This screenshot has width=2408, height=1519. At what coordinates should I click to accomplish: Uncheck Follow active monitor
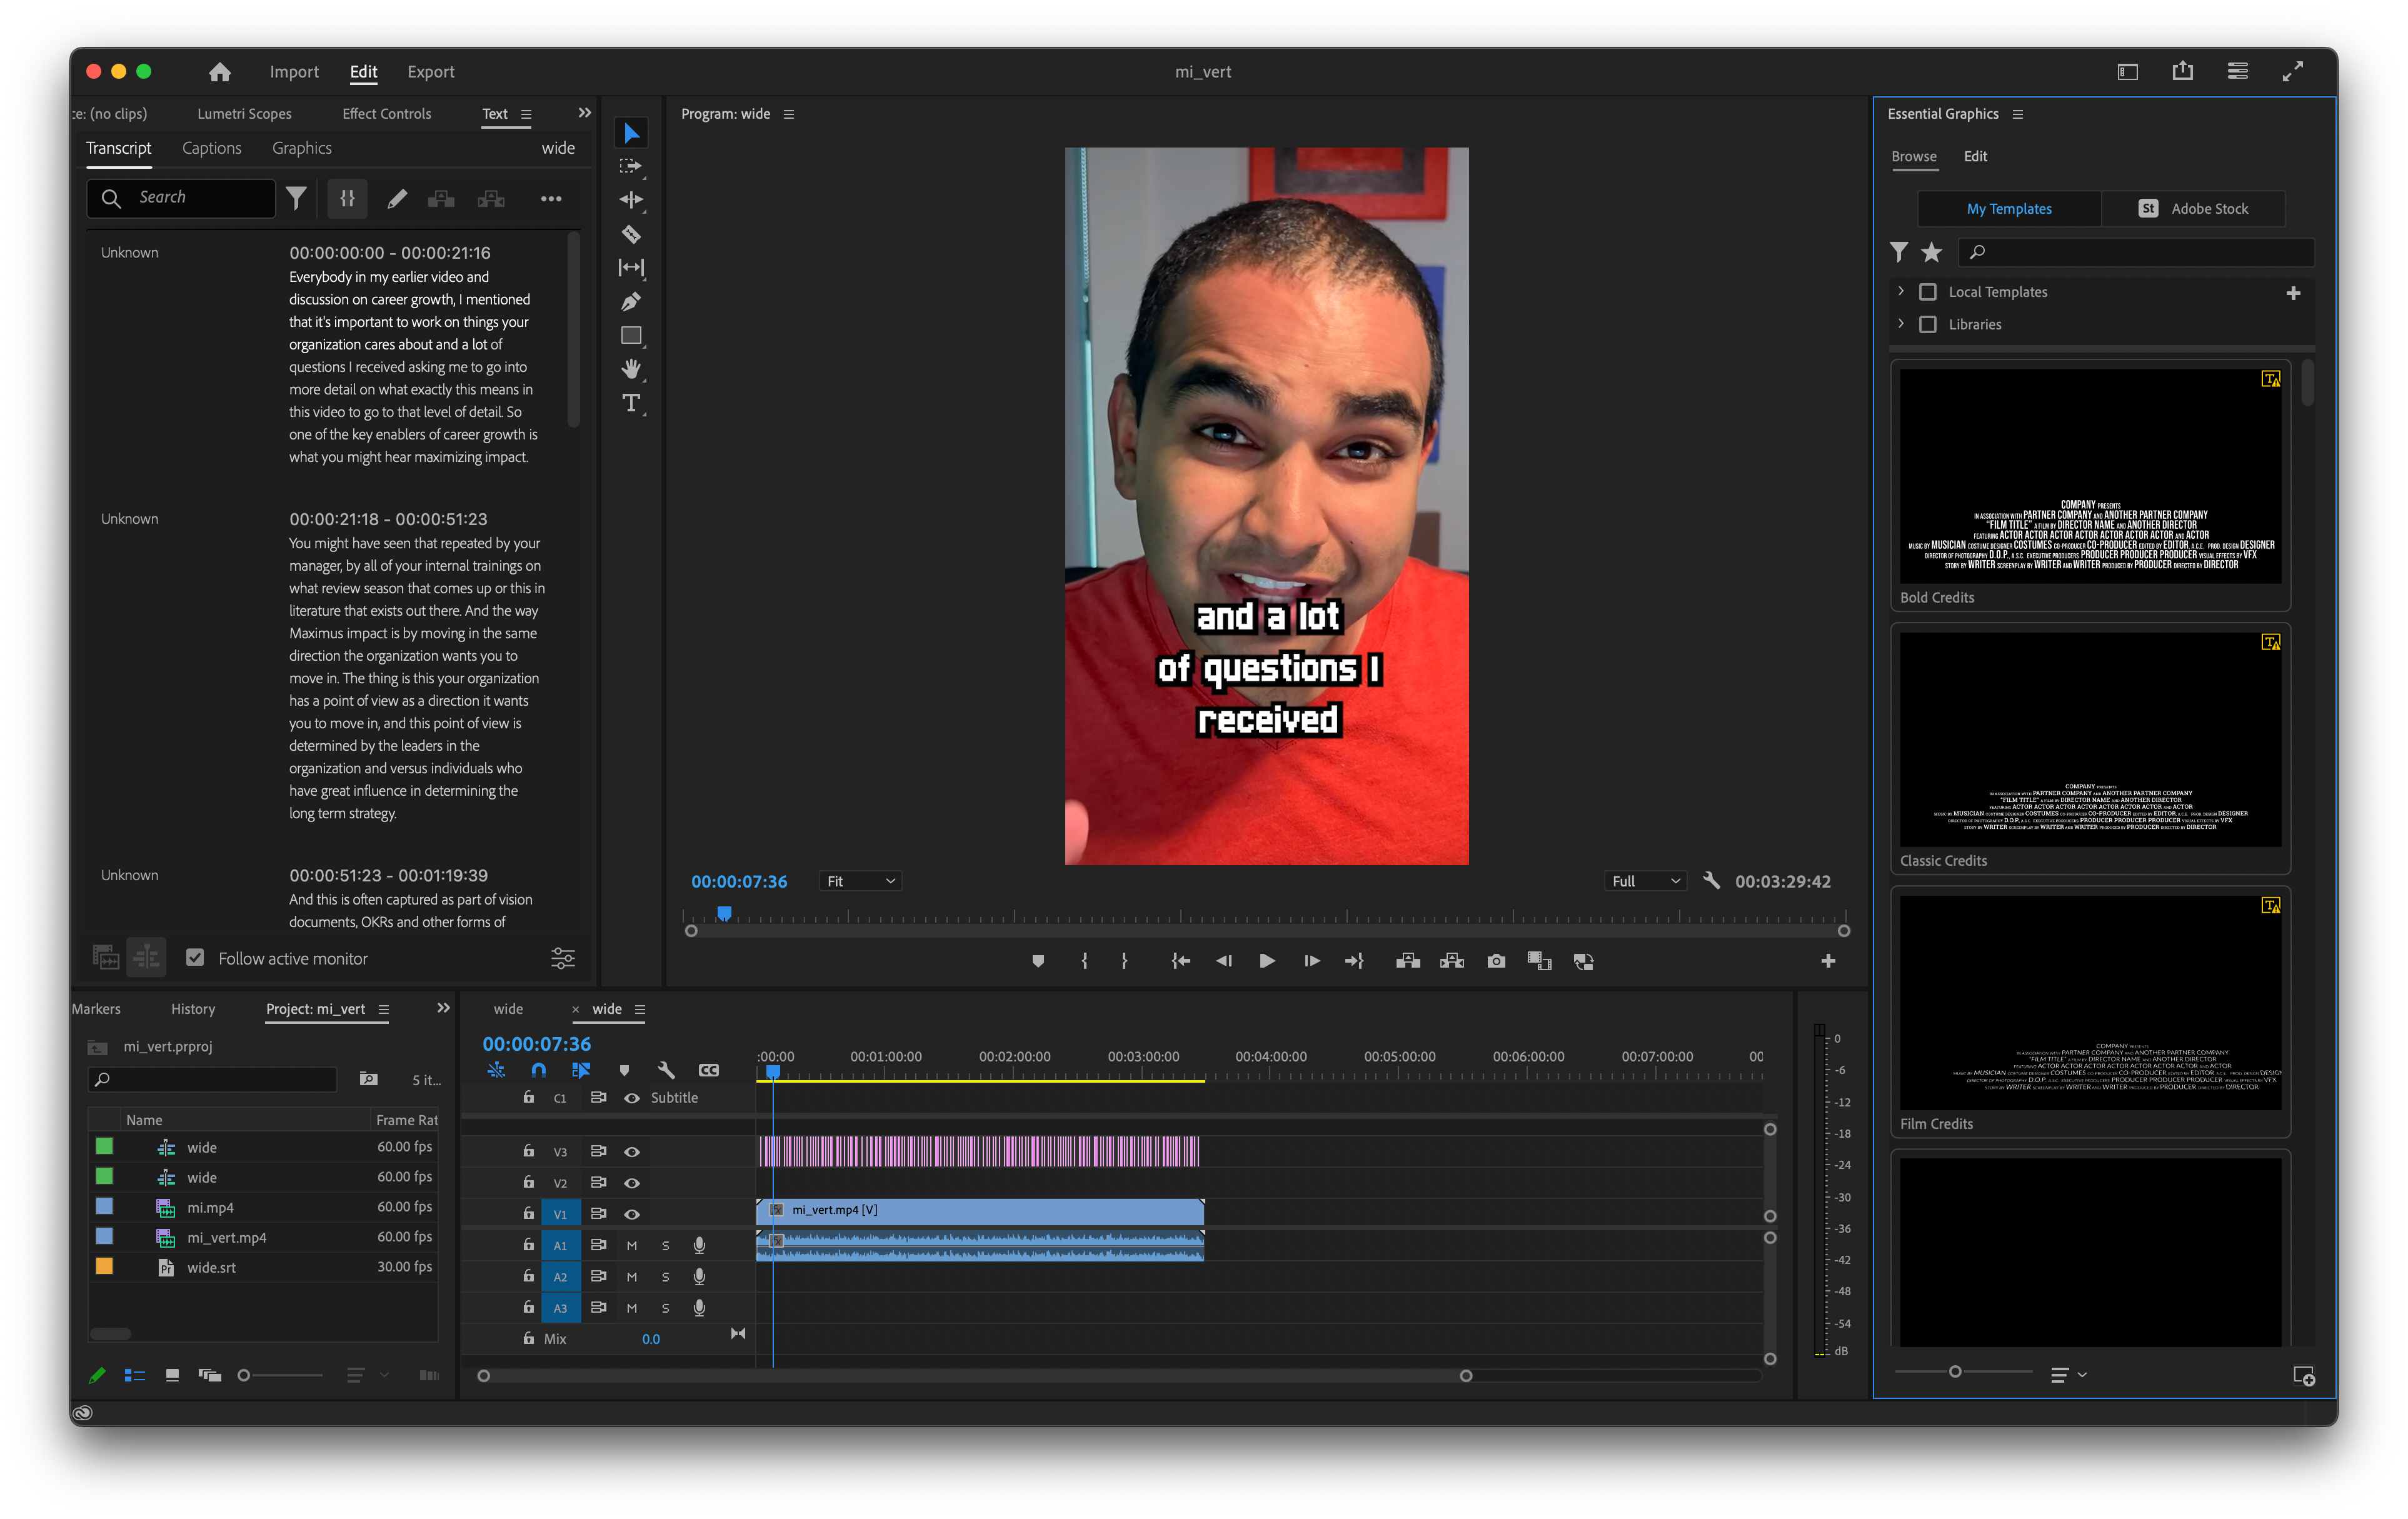tap(196, 958)
